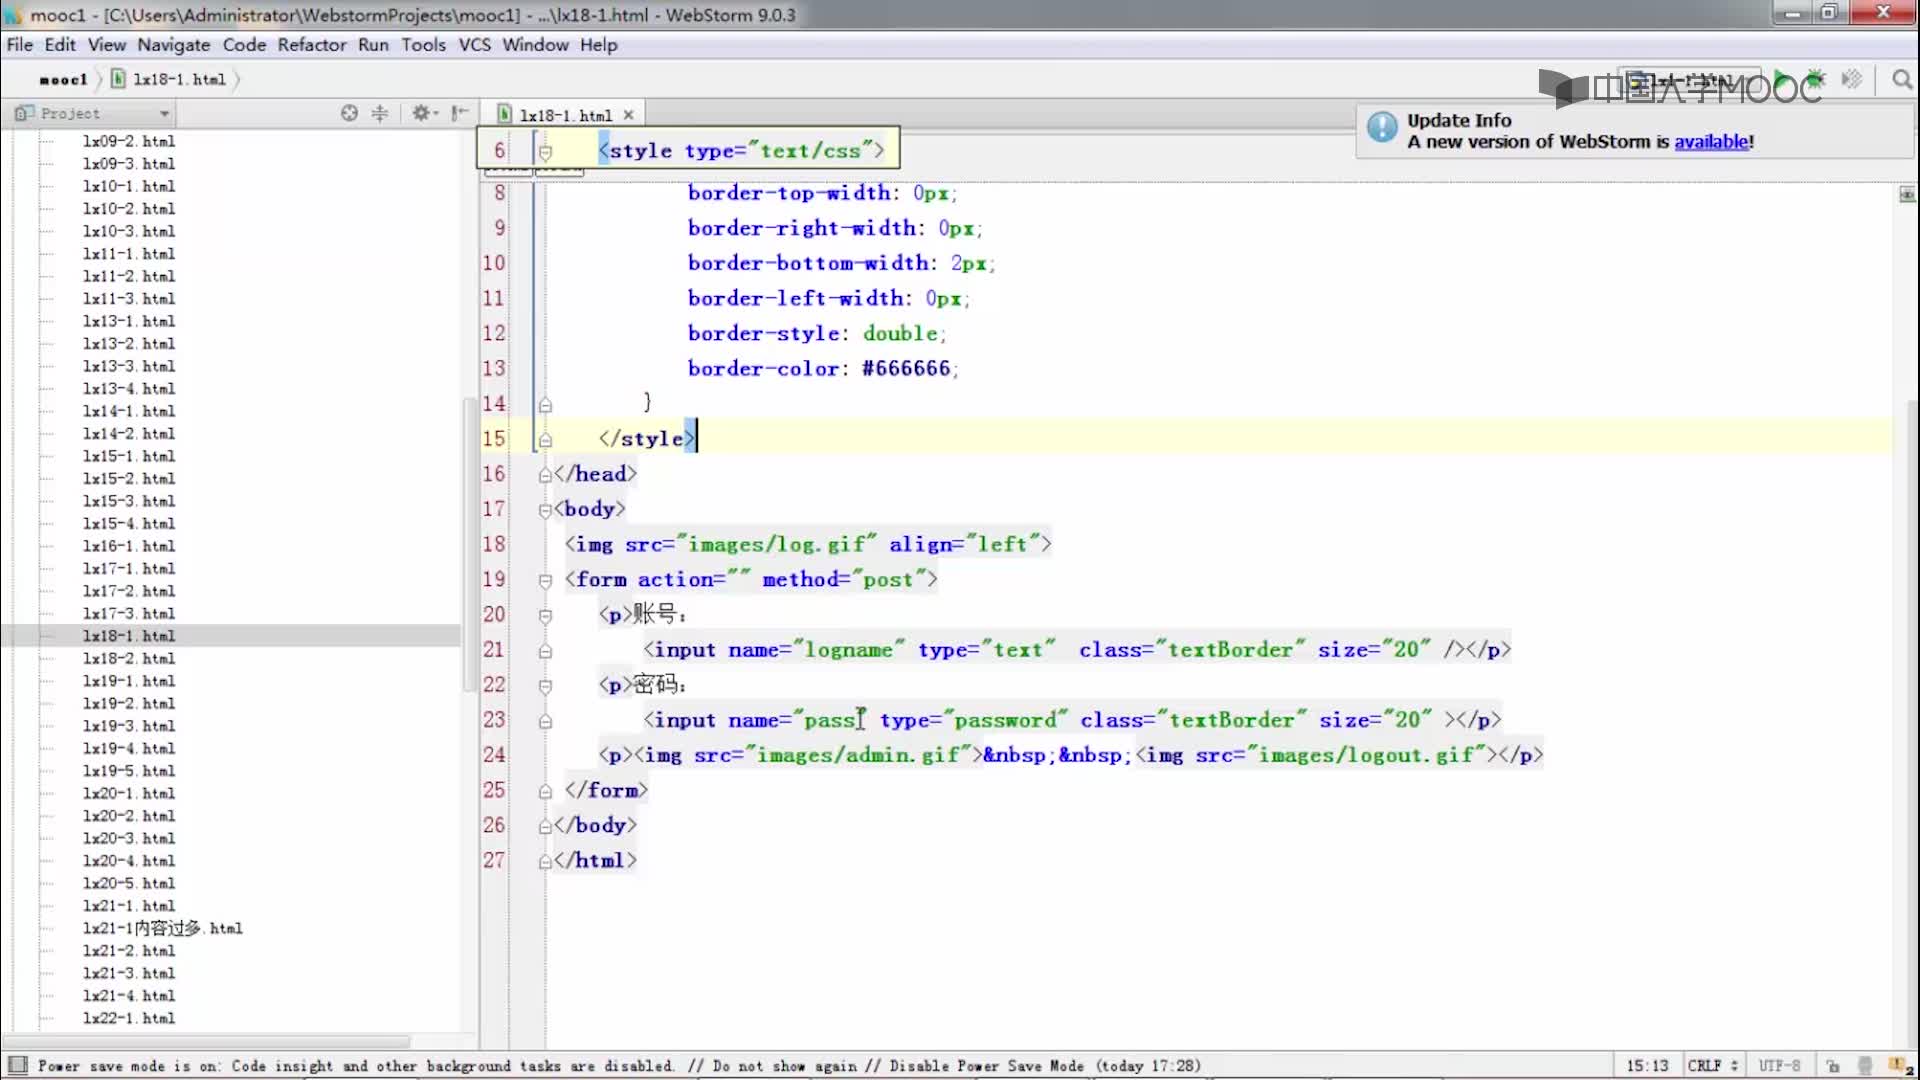Viewport: 1920px width, 1080px height.
Task: Click the mooc1 breadcrumb in navigation bar
Action: tap(63, 80)
